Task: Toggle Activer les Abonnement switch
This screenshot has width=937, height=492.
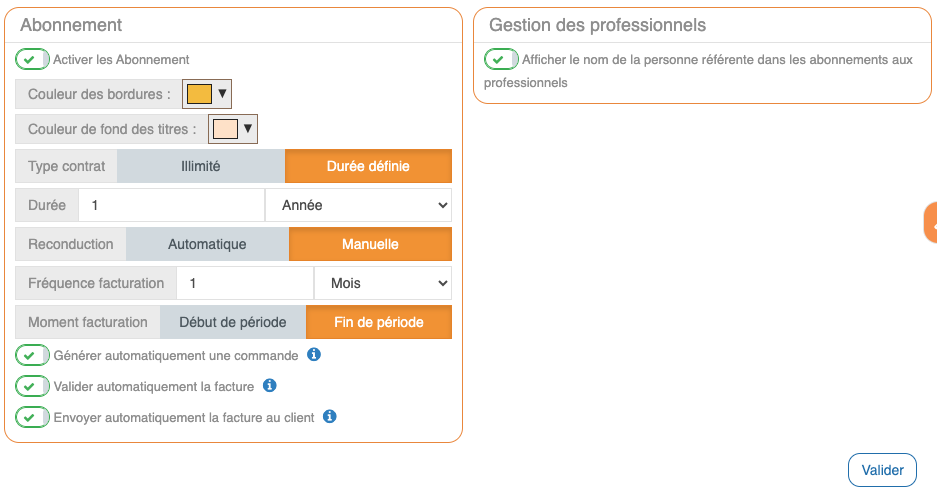Action: 33,60
